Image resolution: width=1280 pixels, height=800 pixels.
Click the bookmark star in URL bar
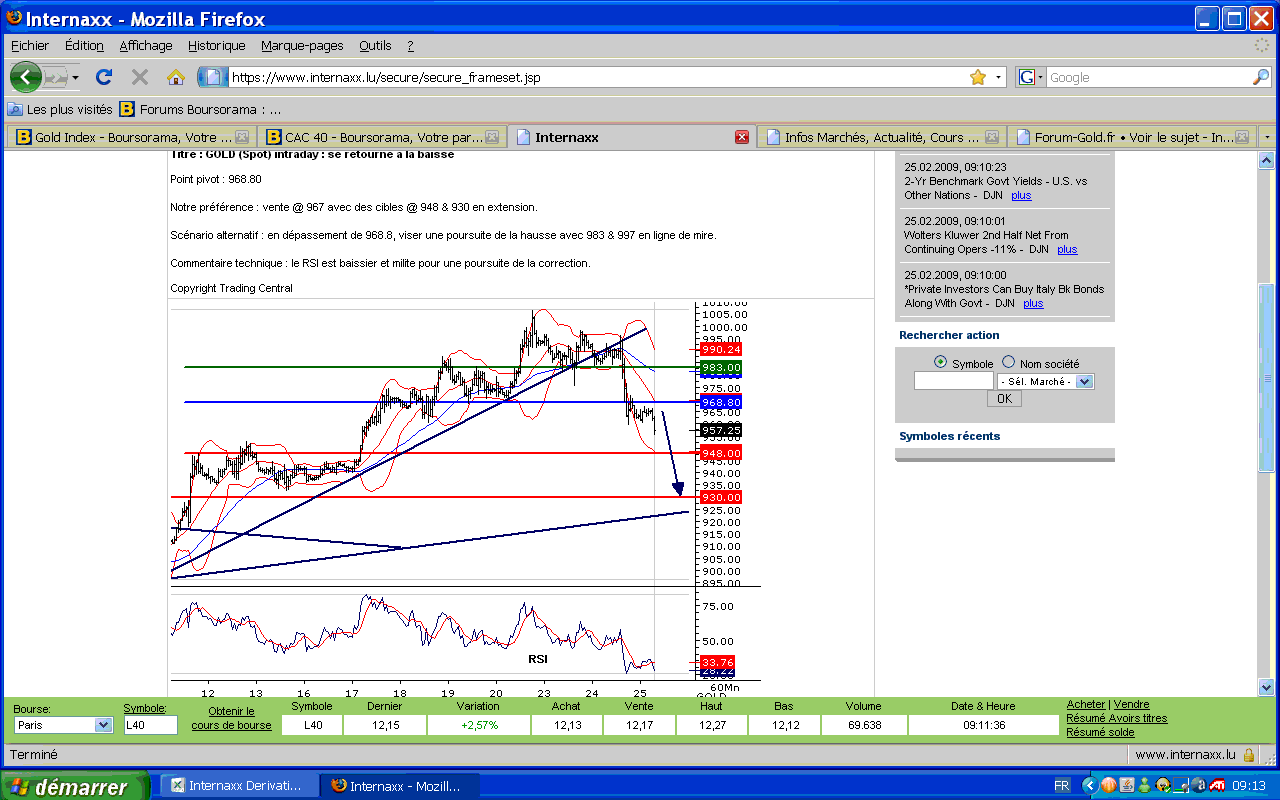pos(978,77)
